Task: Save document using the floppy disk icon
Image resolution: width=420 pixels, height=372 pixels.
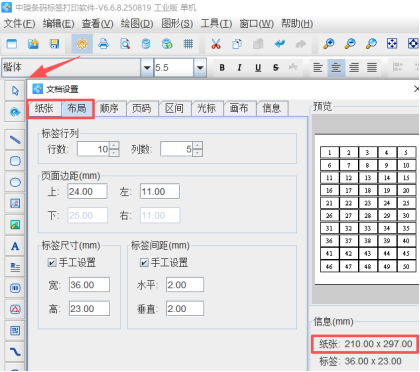Action: (54, 44)
